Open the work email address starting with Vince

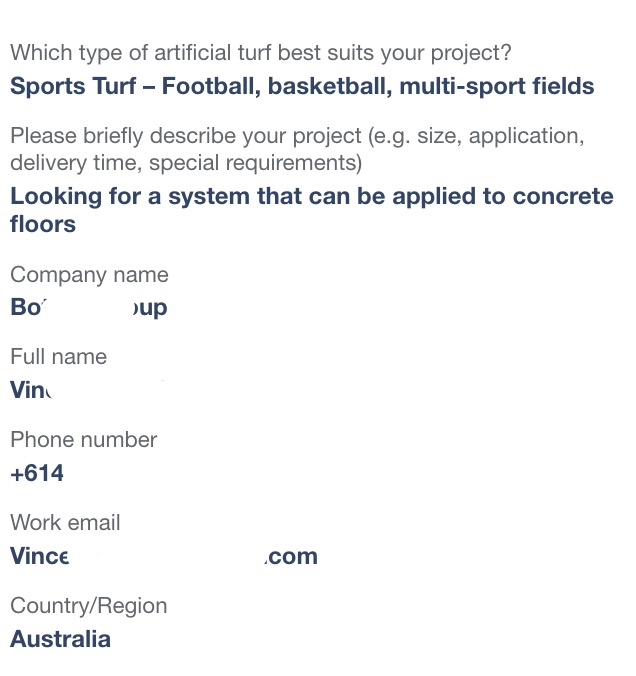164,556
